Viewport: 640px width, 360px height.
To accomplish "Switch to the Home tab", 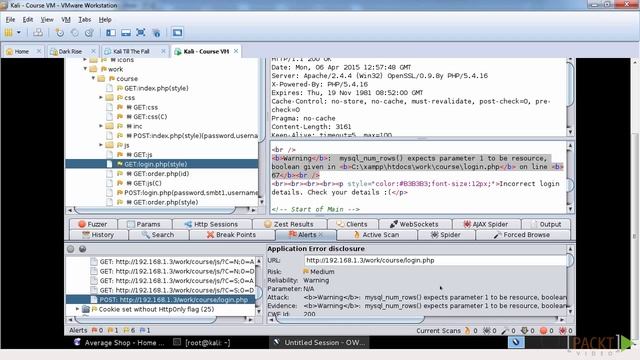I will [22, 51].
